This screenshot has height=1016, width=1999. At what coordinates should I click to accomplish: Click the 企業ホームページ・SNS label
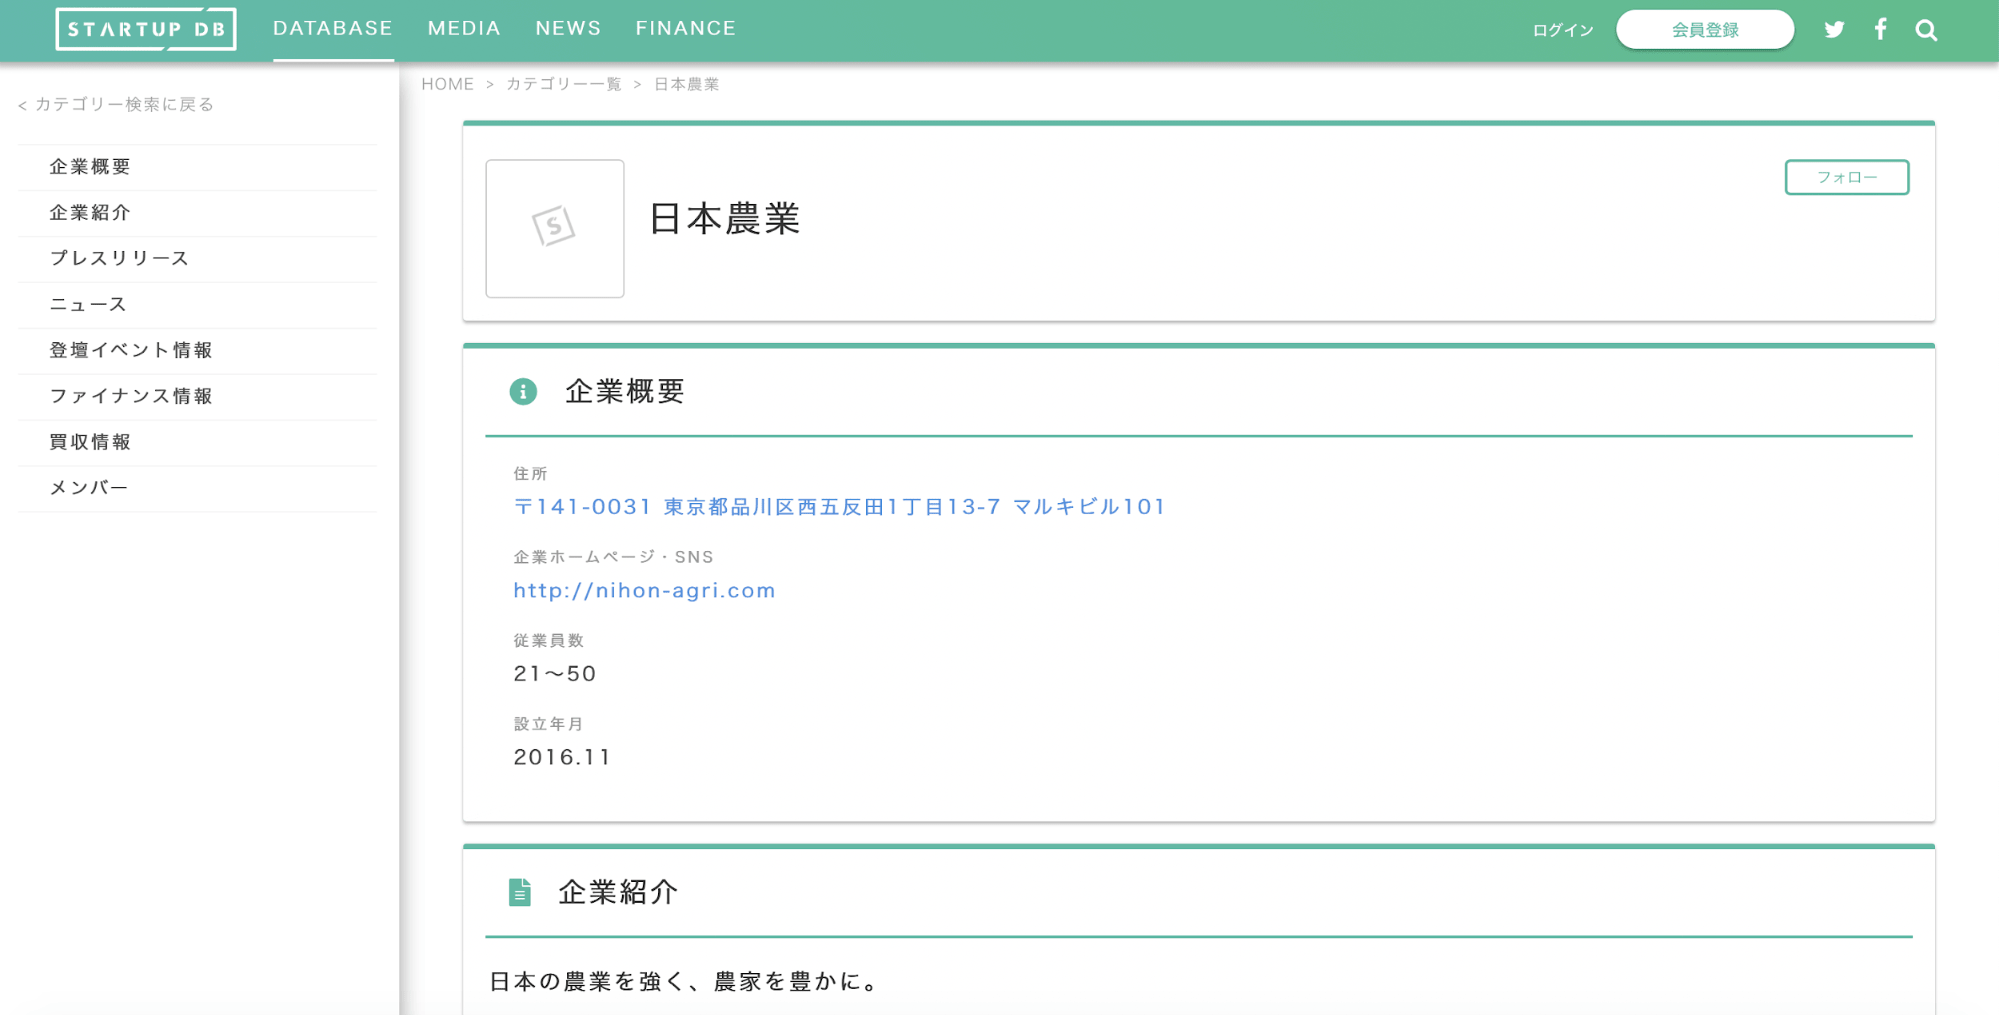(614, 557)
